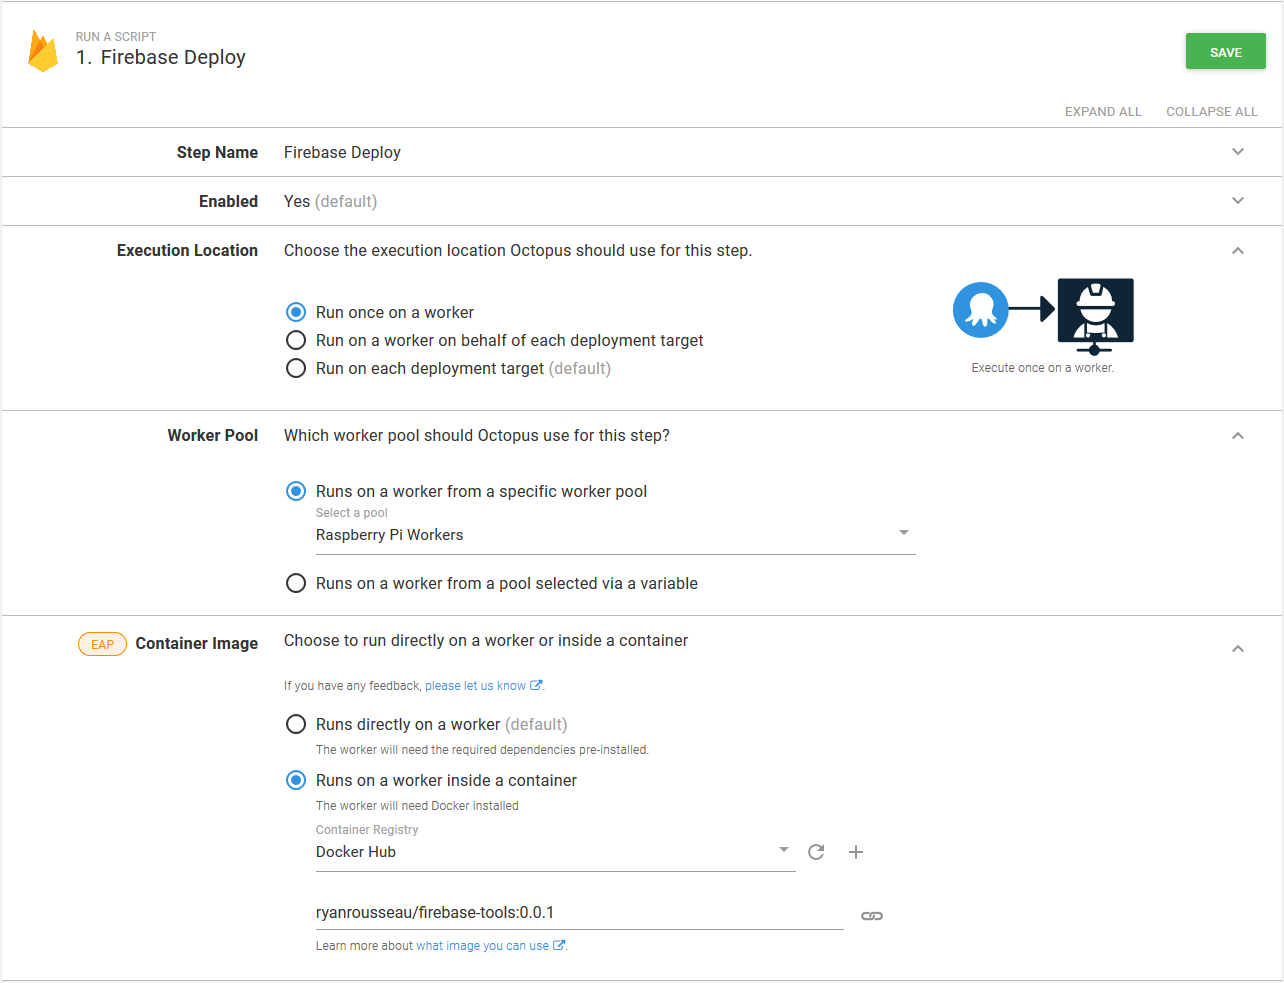Screen dimensions: 1284x983
Task: Select 'Run on a worker on behalf of each deployment target'
Action: (296, 340)
